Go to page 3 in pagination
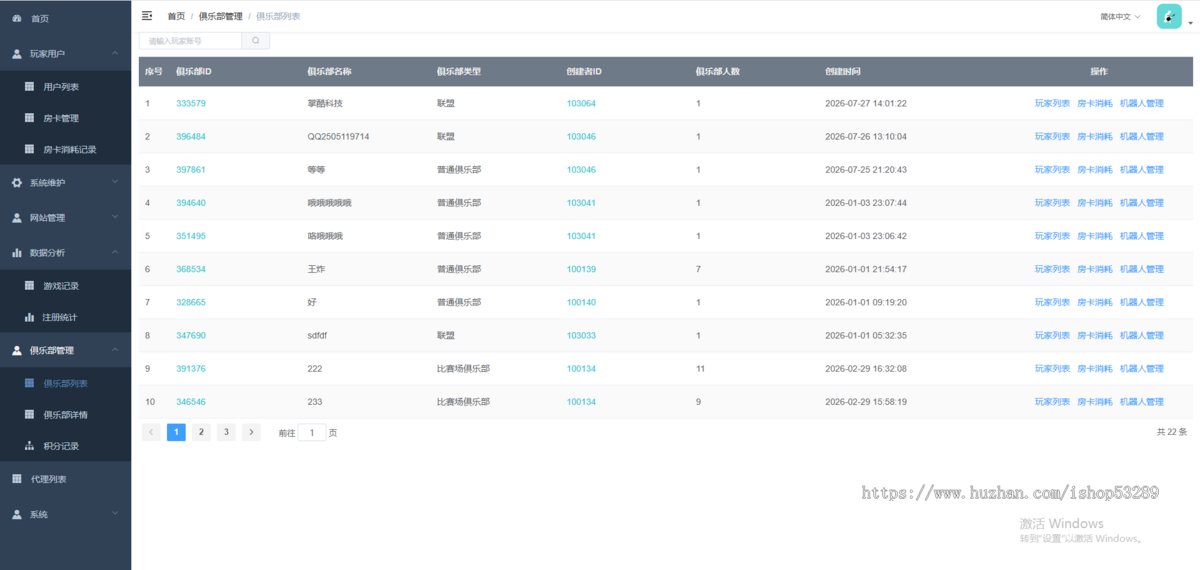The height and width of the screenshot is (570, 1200). pyautogui.click(x=226, y=432)
